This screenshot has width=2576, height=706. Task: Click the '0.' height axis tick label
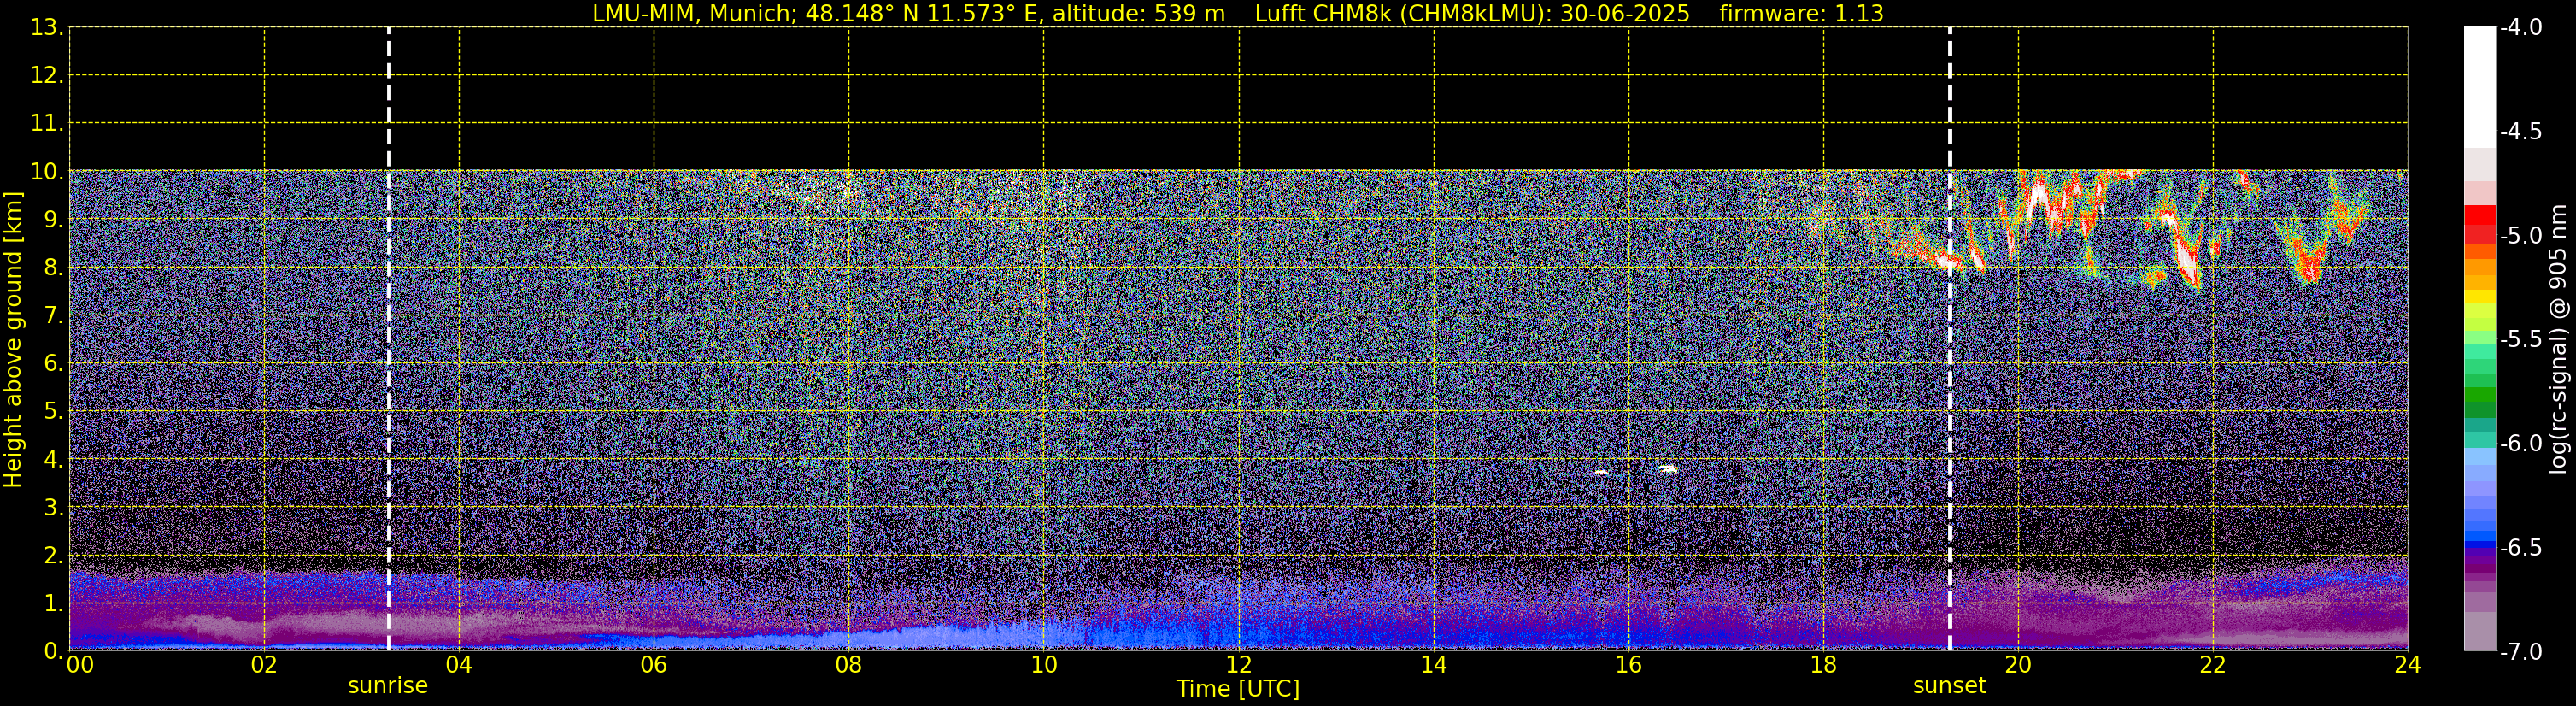(53, 652)
